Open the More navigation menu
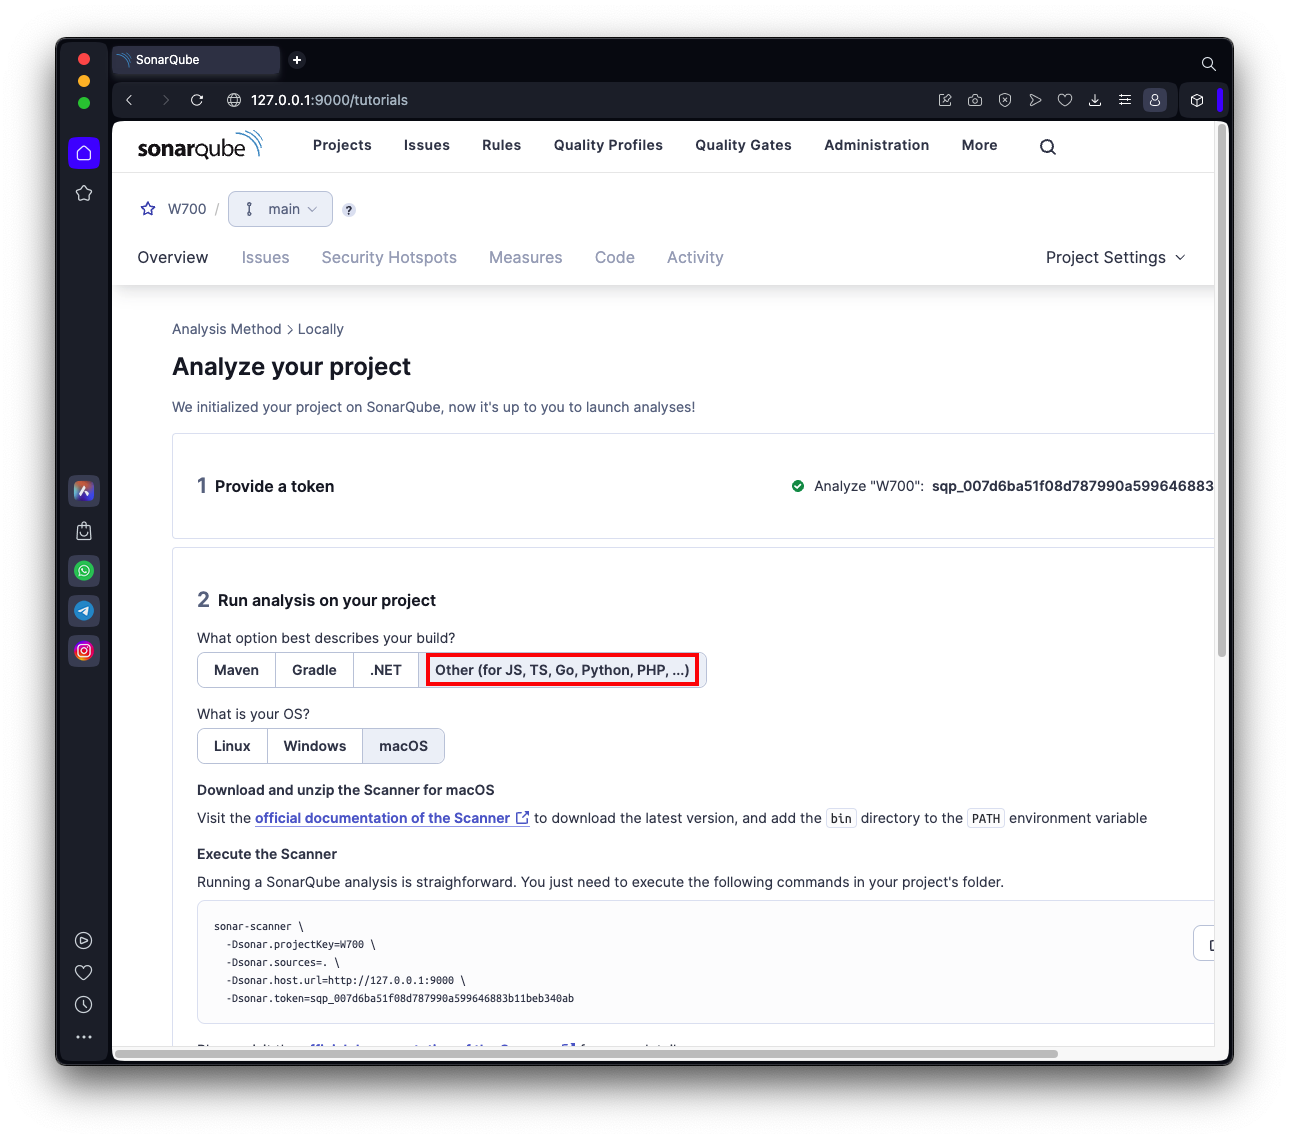Image resolution: width=1289 pixels, height=1139 pixels. (x=980, y=145)
